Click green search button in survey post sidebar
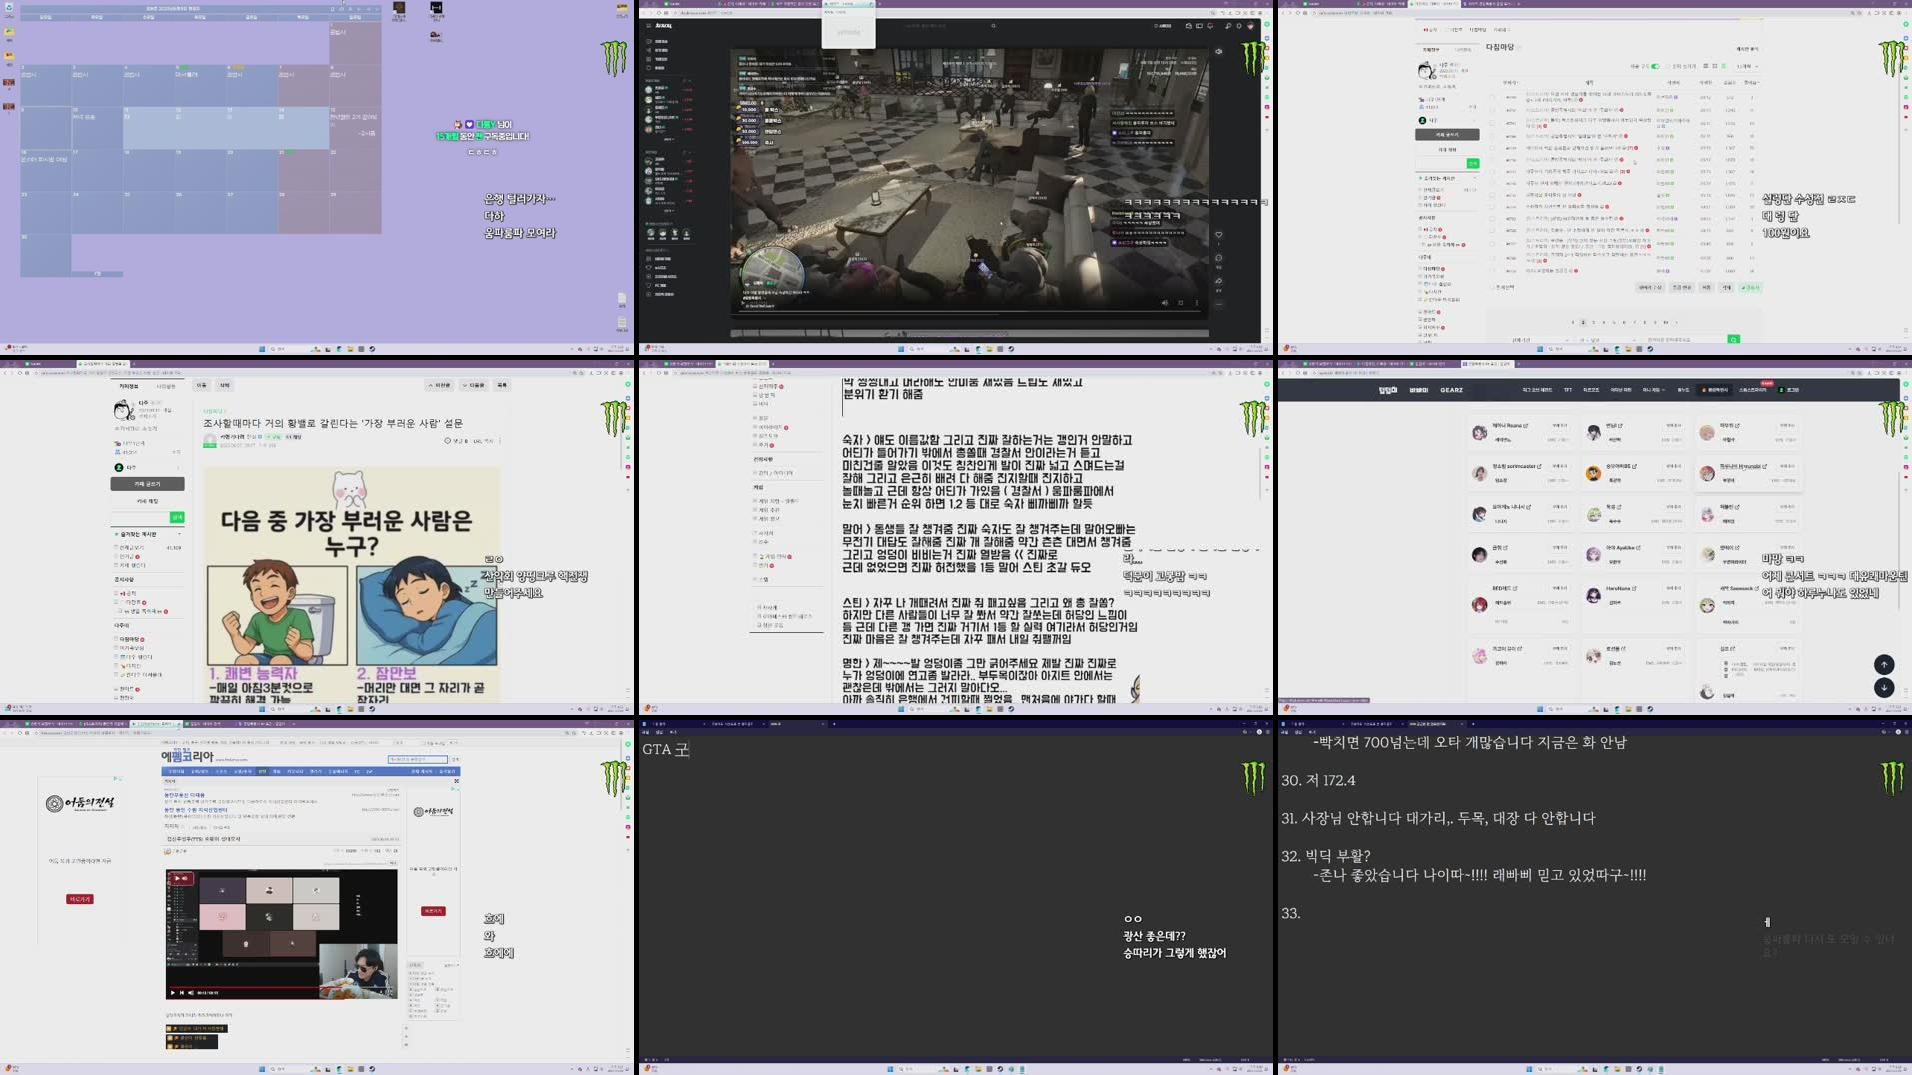 click(x=177, y=517)
